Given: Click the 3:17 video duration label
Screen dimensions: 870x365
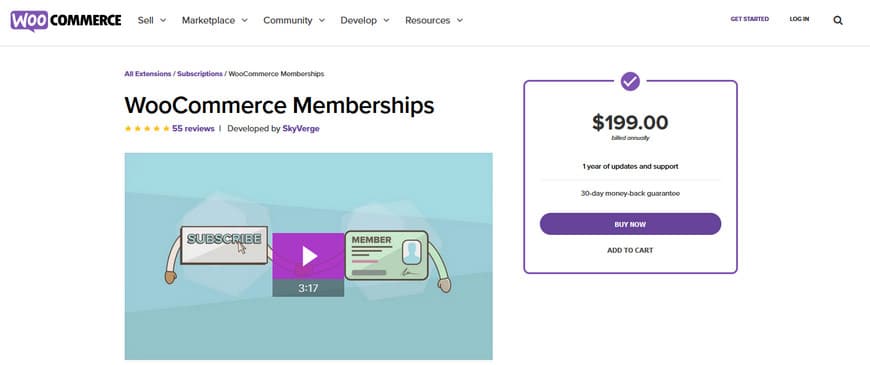Looking at the screenshot, I should pyautogui.click(x=308, y=288).
